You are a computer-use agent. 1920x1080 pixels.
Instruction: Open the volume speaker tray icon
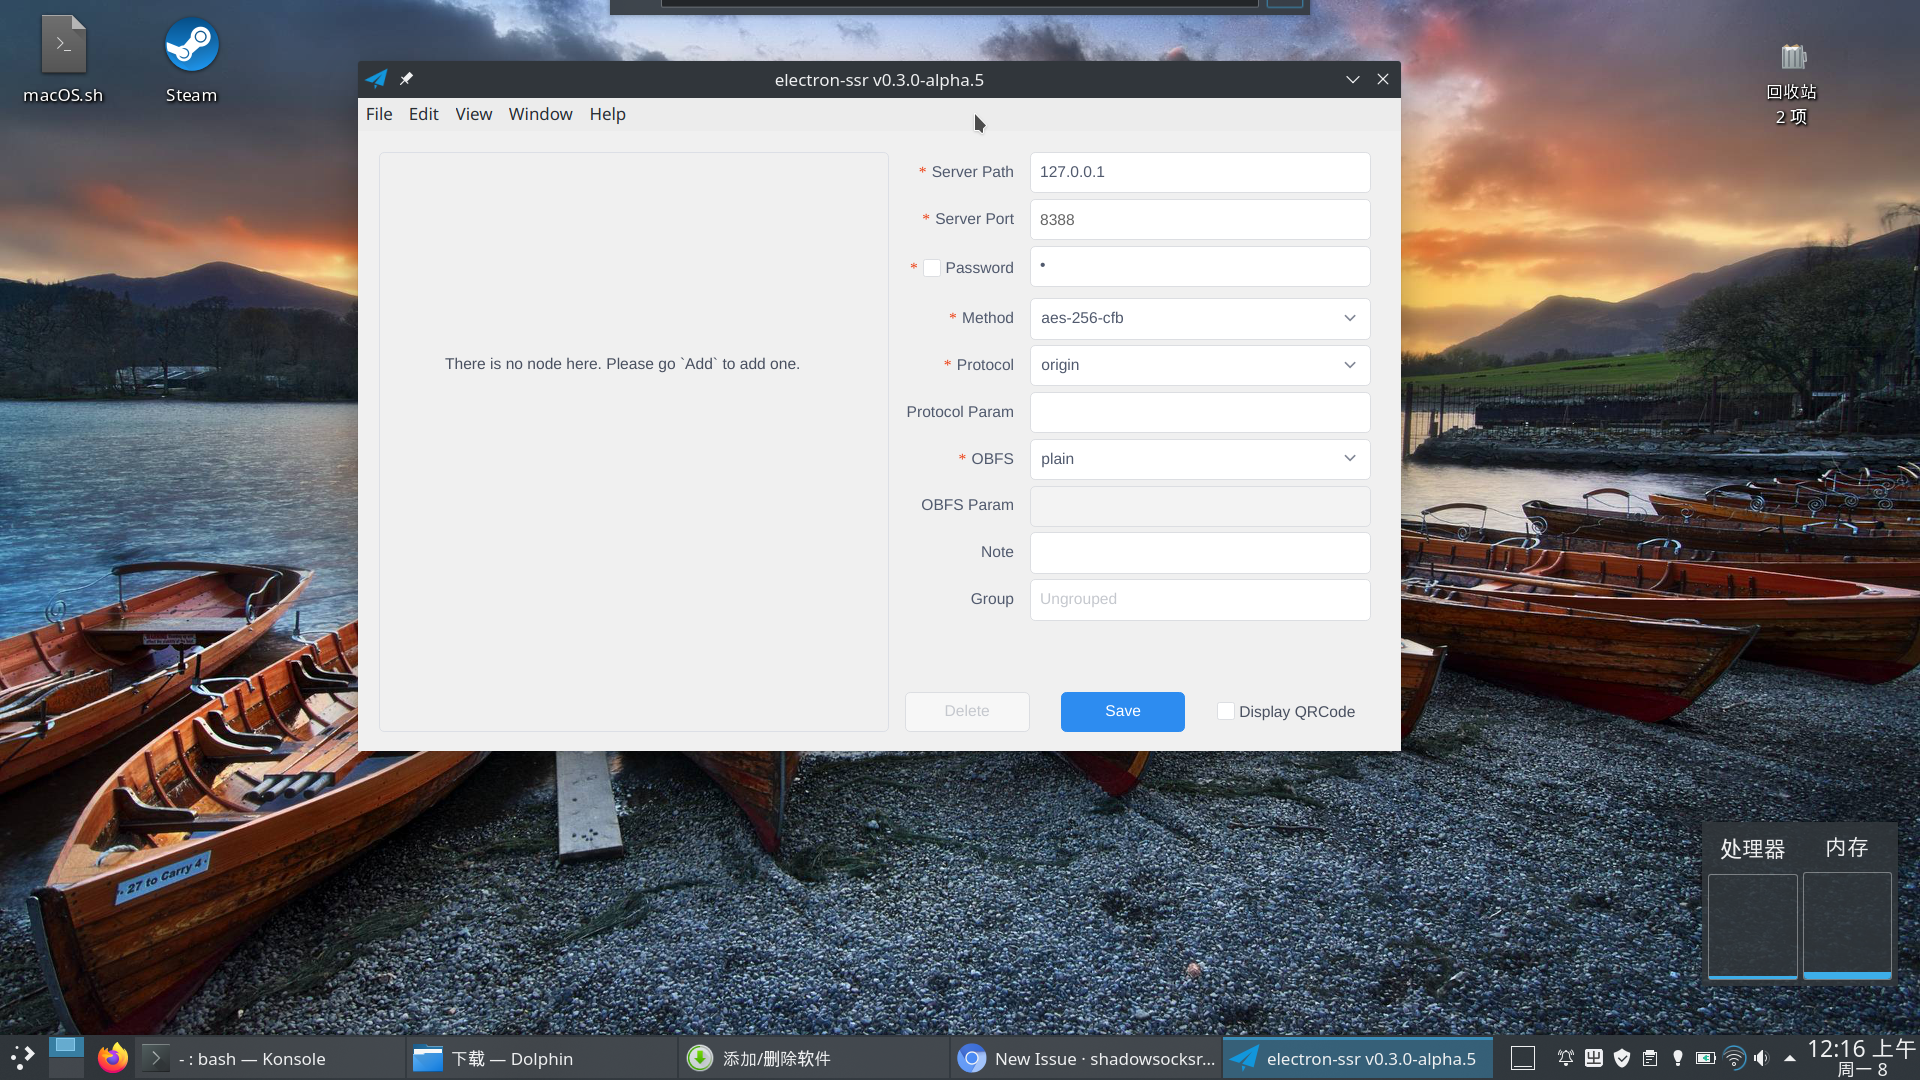(x=1762, y=1058)
